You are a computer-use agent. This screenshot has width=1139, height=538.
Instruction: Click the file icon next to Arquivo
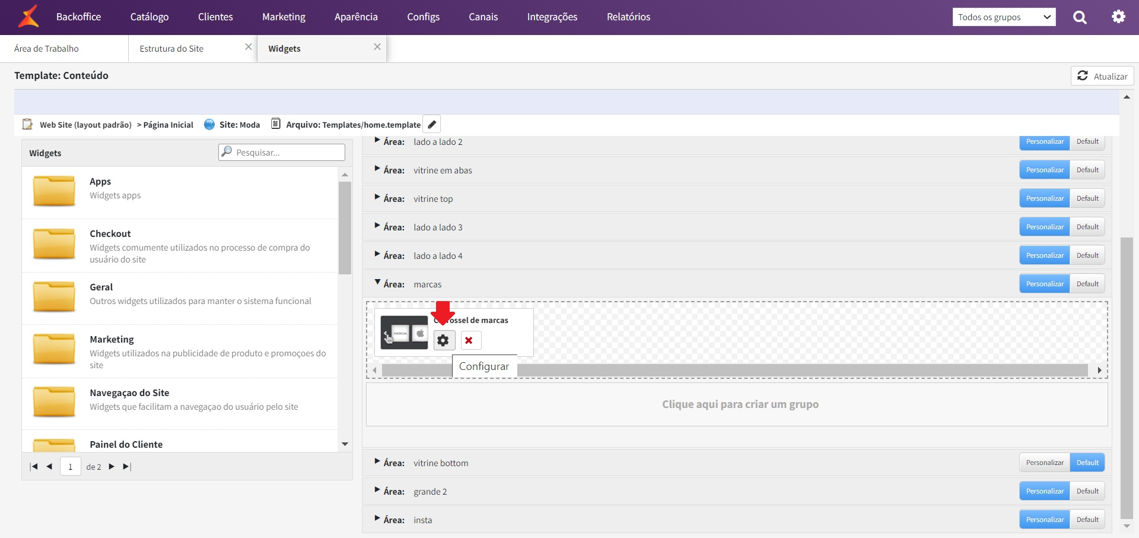(276, 124)
